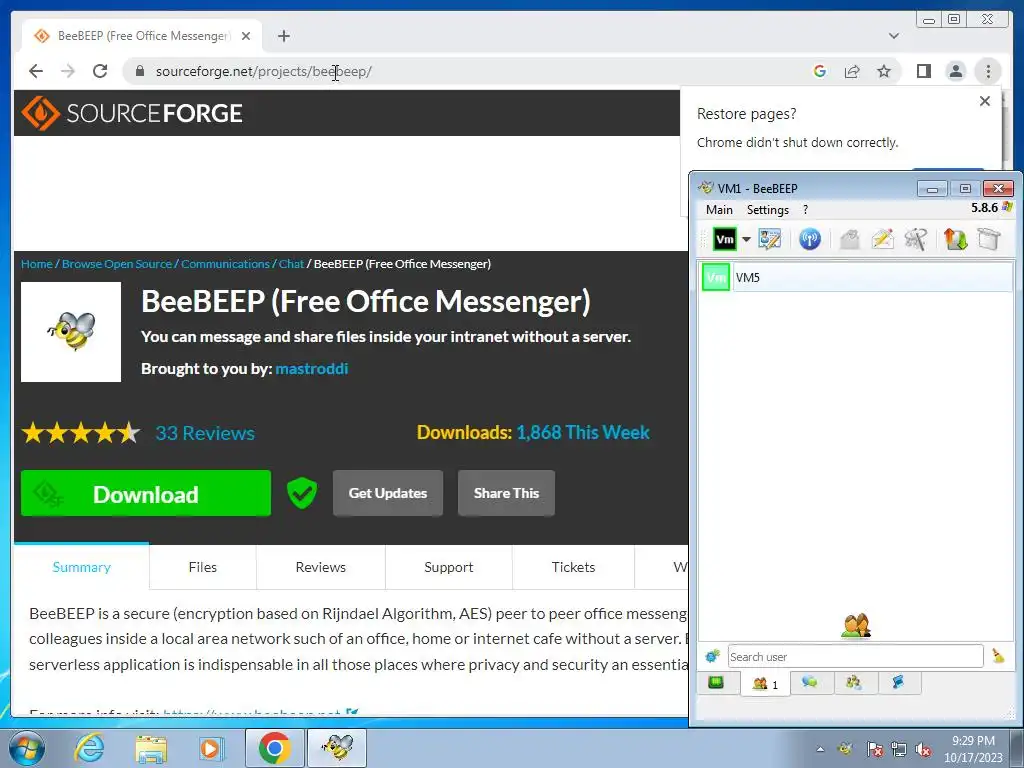Screen dimensions: 1024x768
Task: Switch to the blue saved chats tab
Action: coord(898,683)
